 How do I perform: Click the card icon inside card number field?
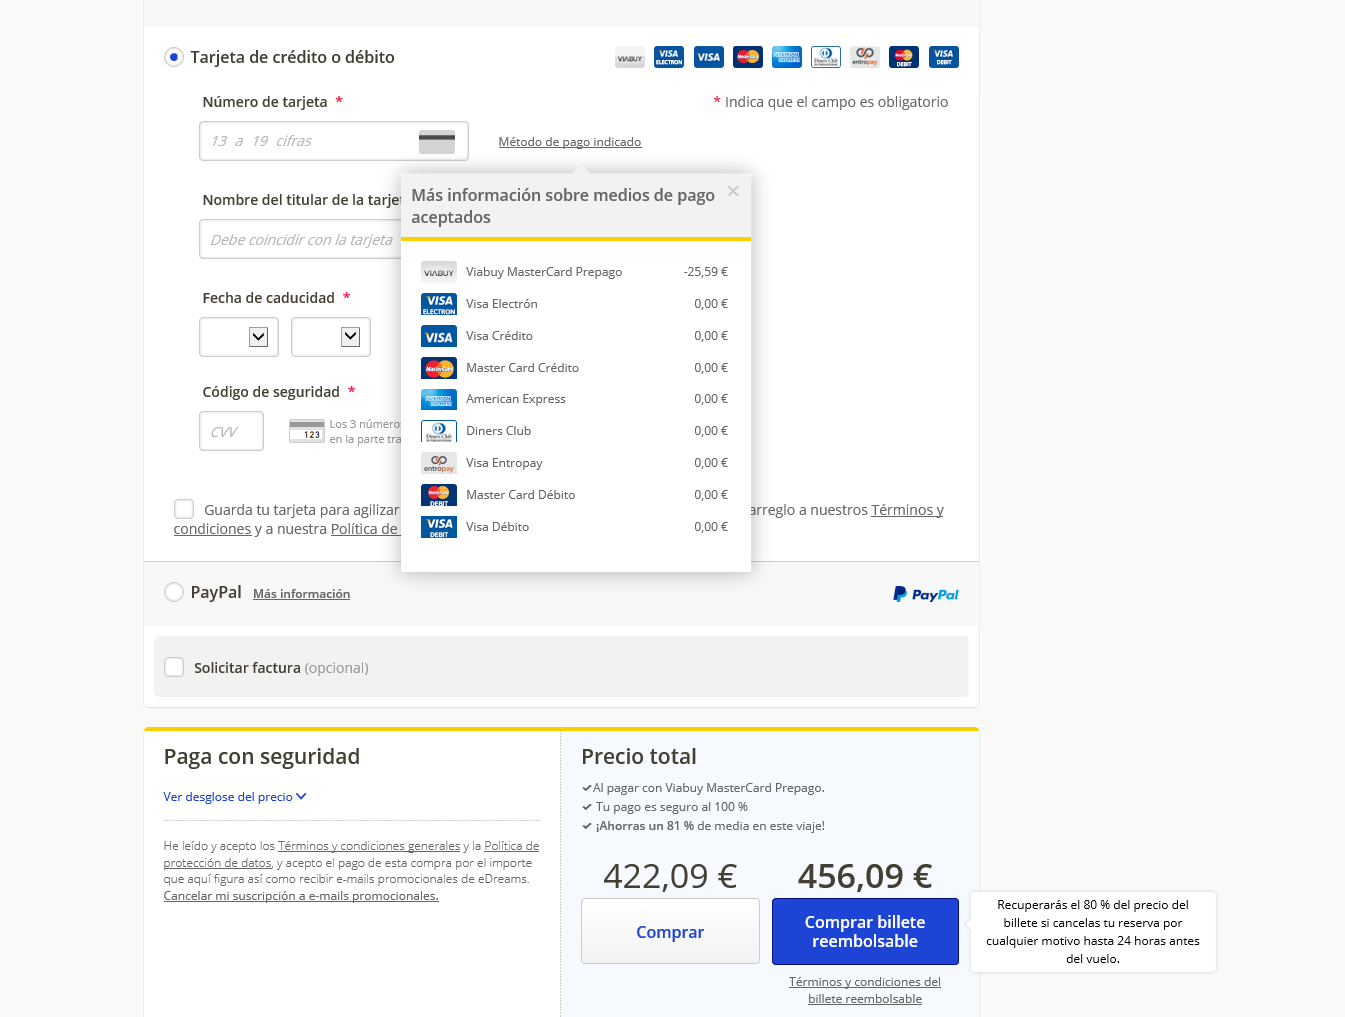[x=437, y=142]
